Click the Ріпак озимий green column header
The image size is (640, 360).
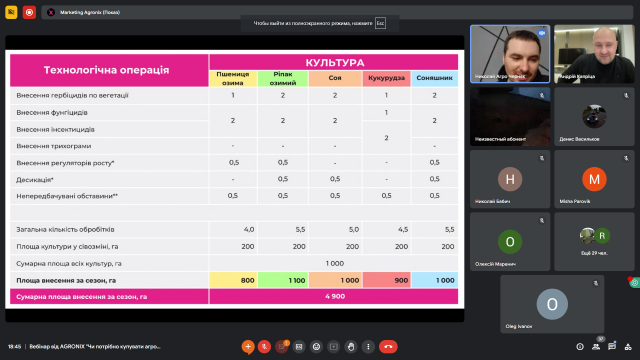point(283,78)
